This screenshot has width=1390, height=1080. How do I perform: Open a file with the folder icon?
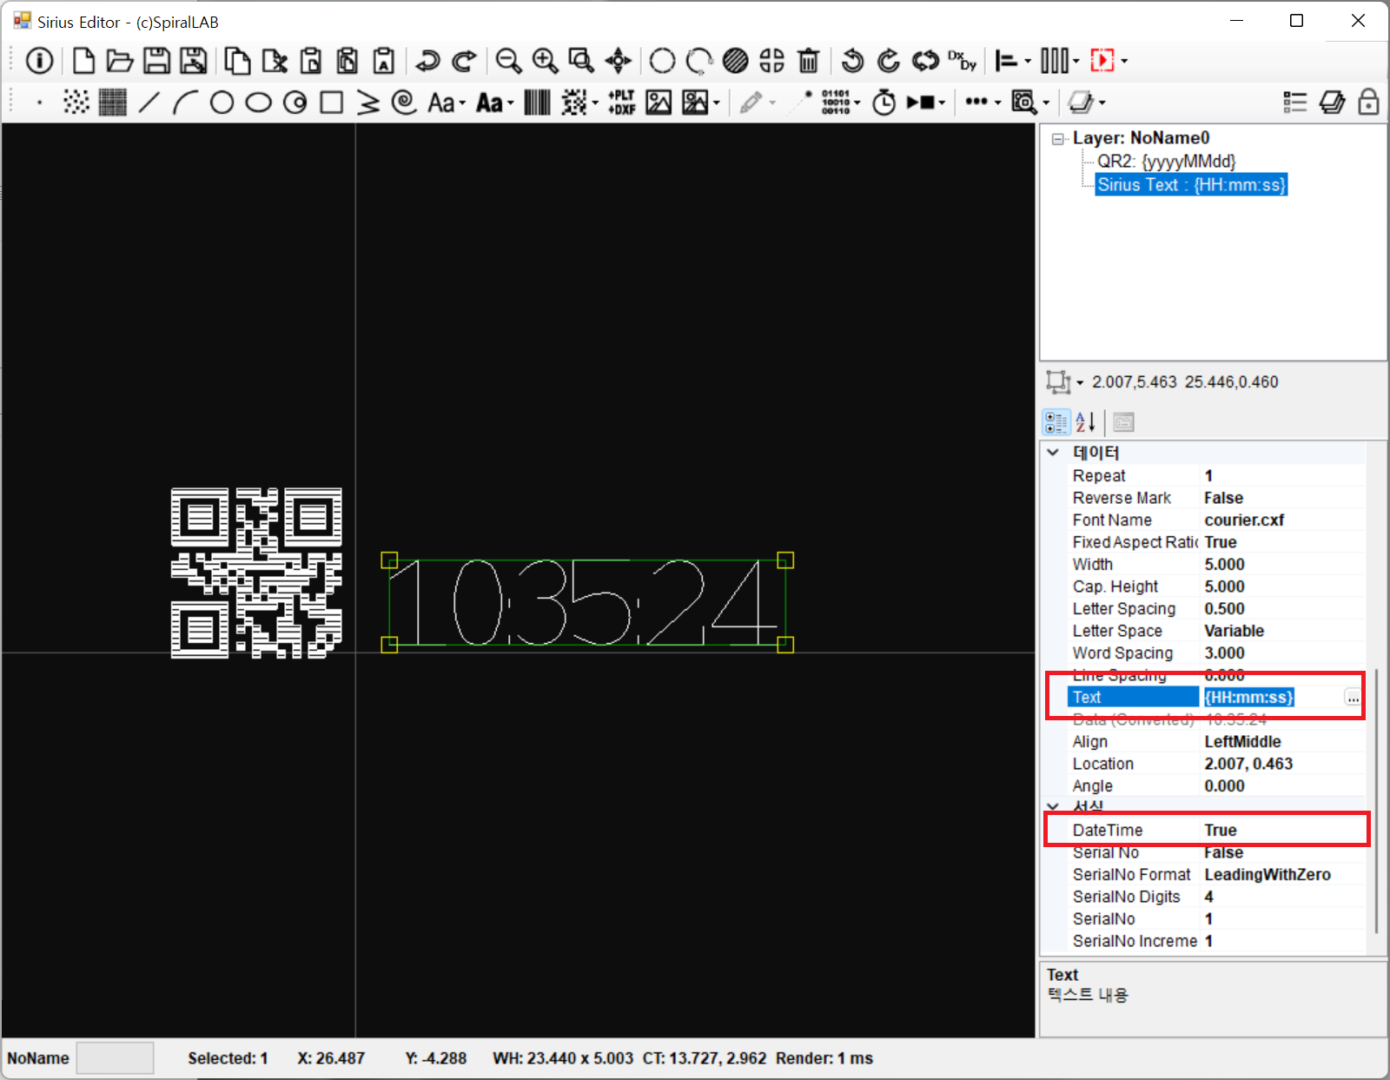tap(120, 61)
